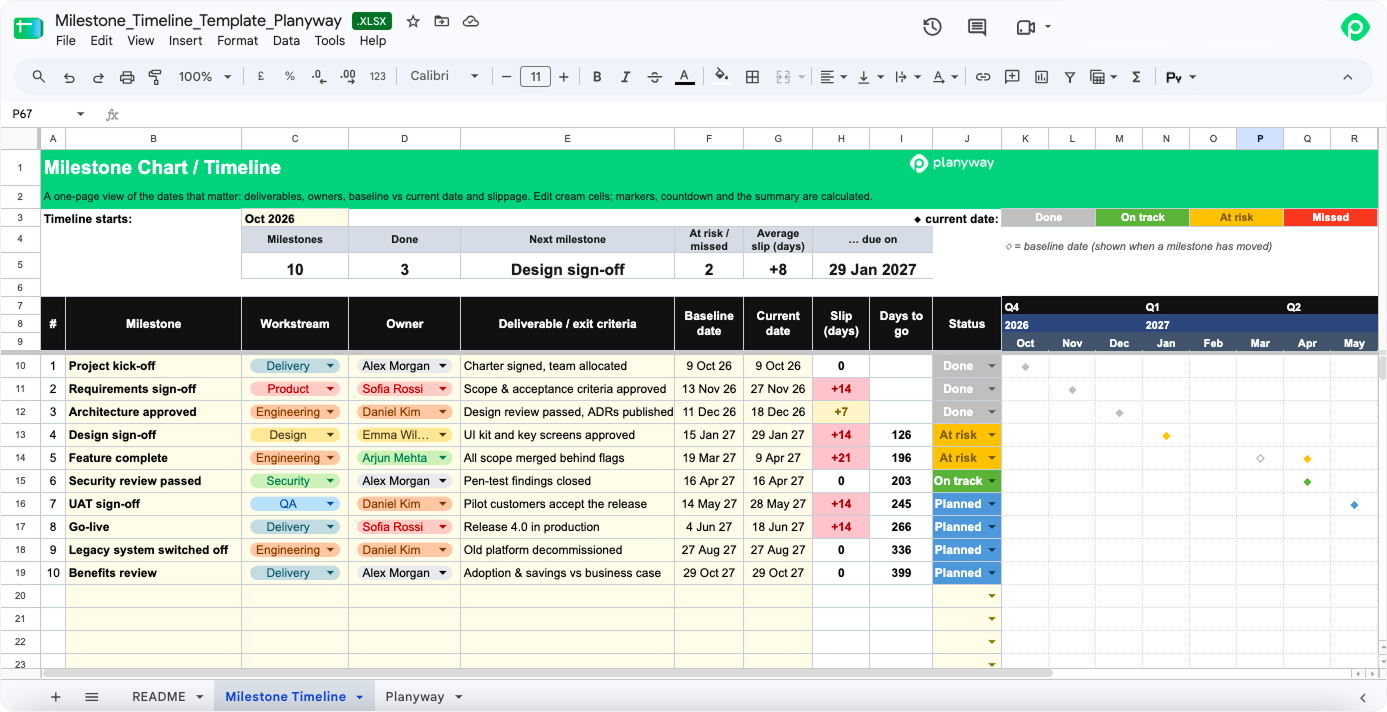Format as currency with pound icon
Screen dimensions: 1387x712
[x=261, y=77]
